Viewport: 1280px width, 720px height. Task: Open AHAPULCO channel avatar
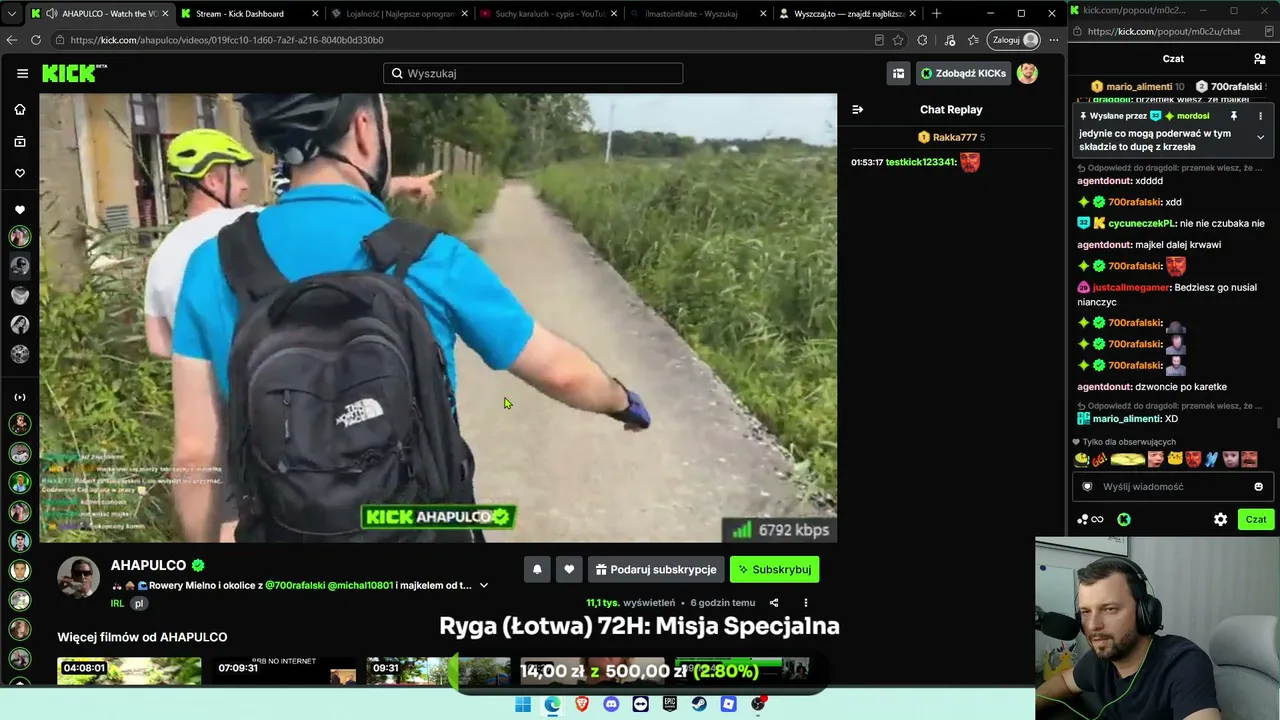[x=78, y=577]
